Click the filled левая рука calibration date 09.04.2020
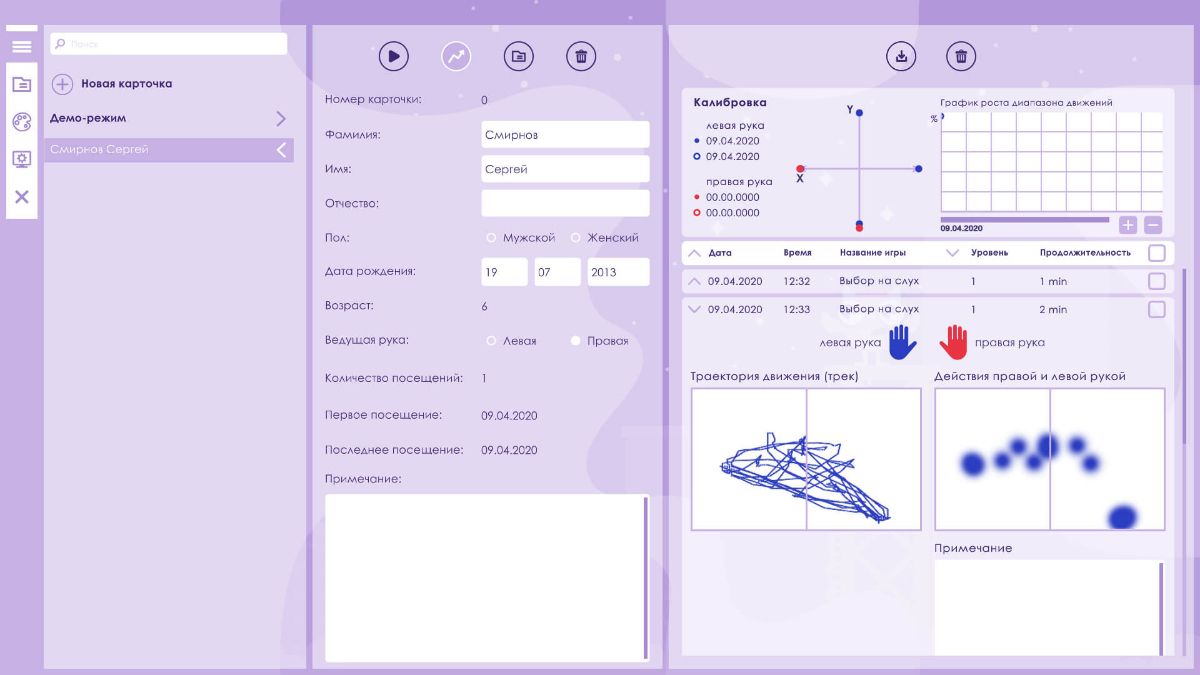This screenshot has width=1200, height=675. tap(733, 141)
